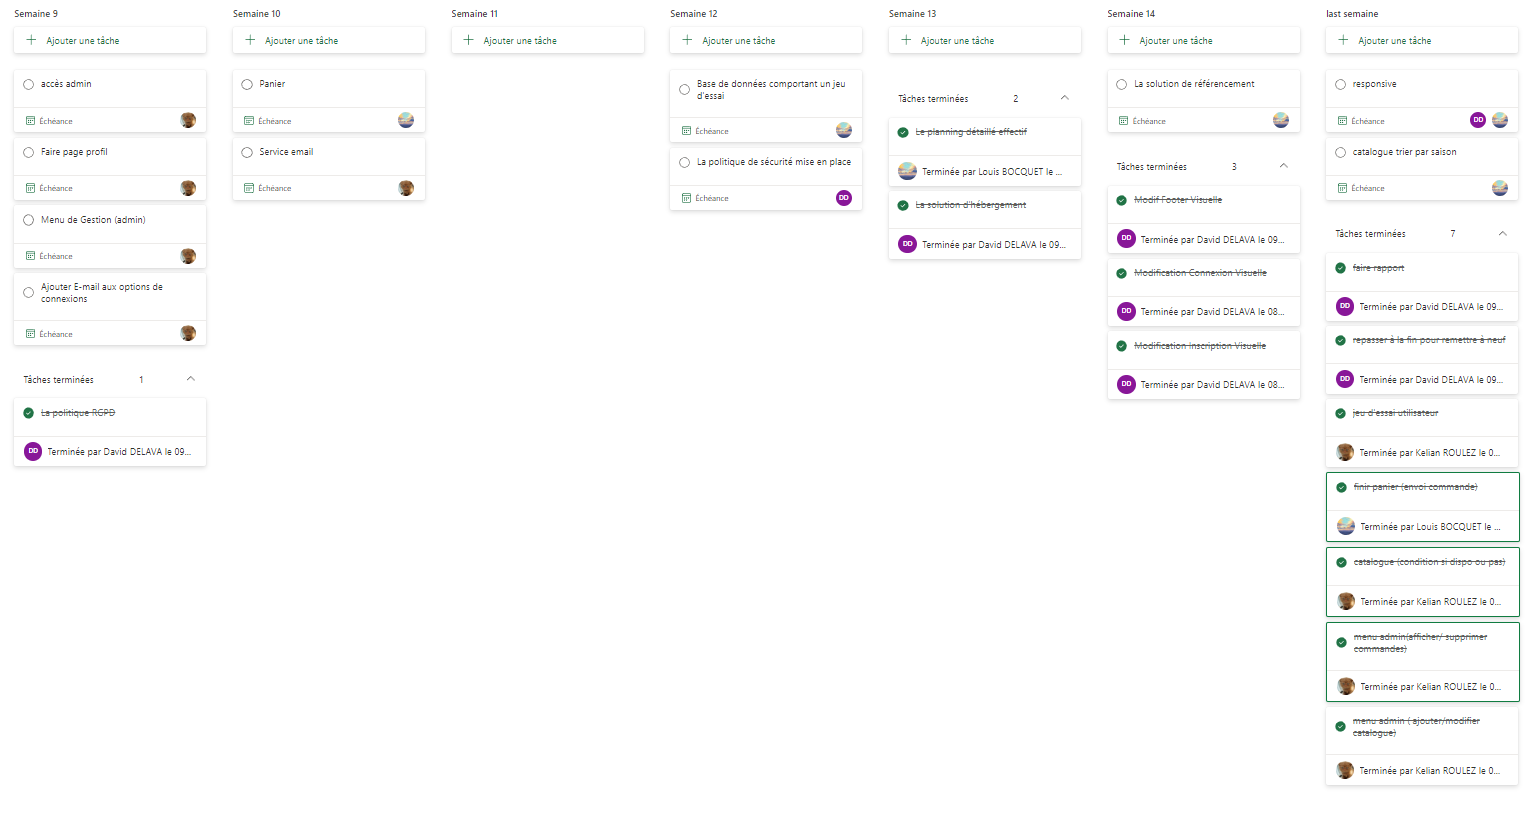
Task: Mark Menu de Gestion (admin) task complete
Action: click(29, 220)
